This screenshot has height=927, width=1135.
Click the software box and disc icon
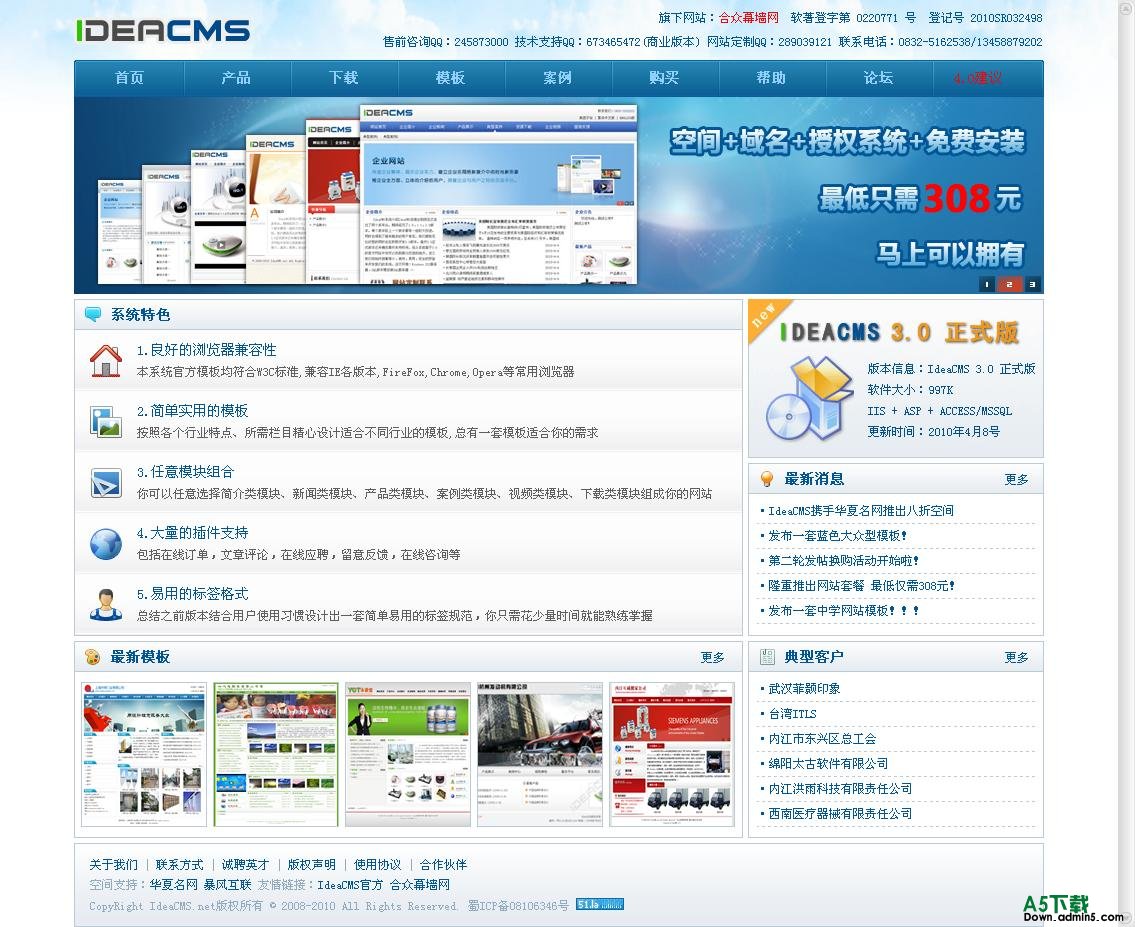coord(809,399)
